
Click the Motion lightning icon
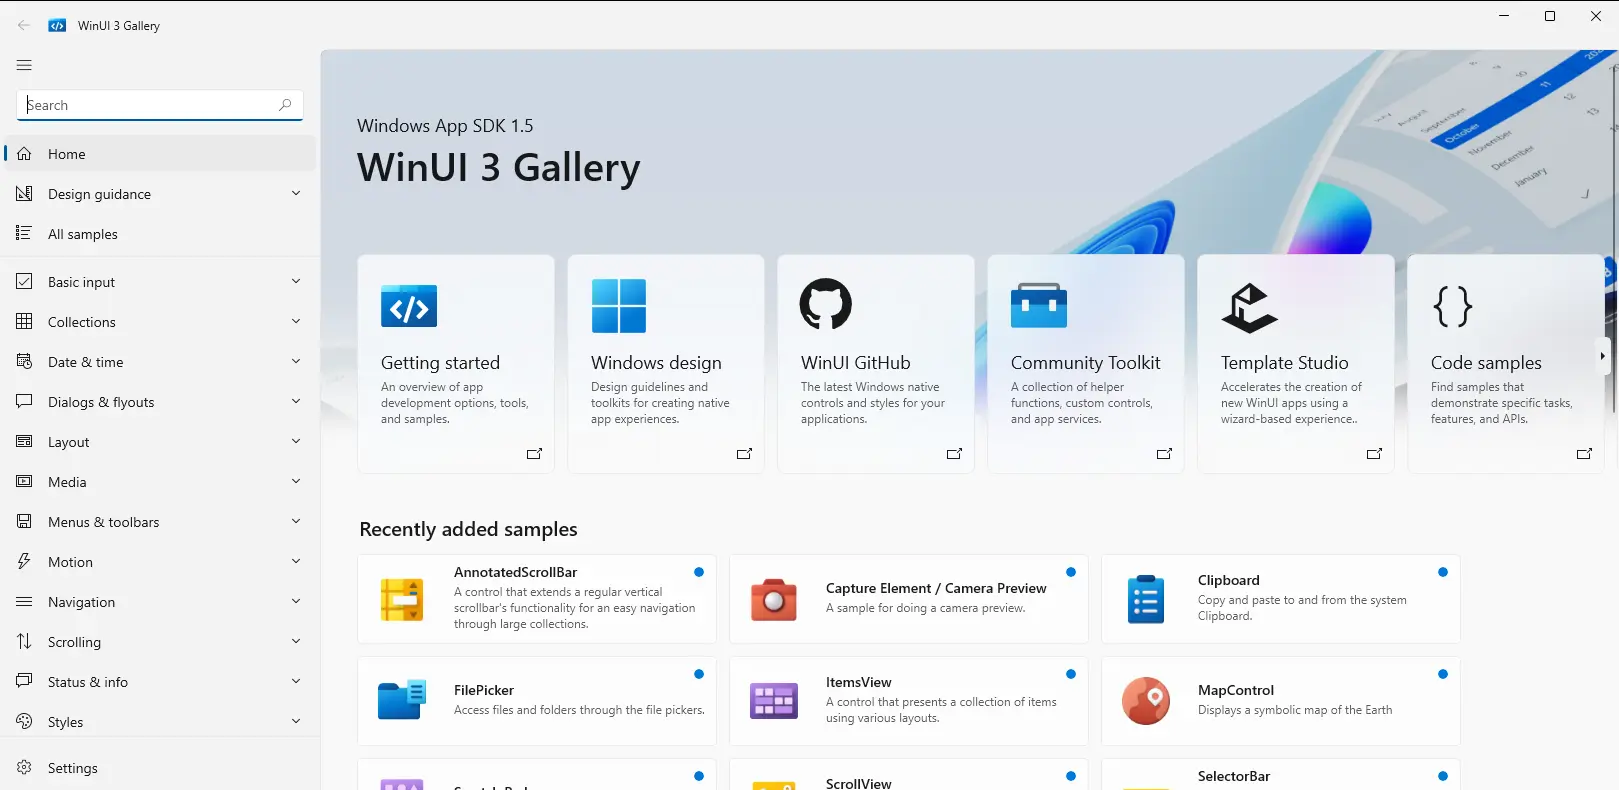pyautogui.click(x=24, y=562)
